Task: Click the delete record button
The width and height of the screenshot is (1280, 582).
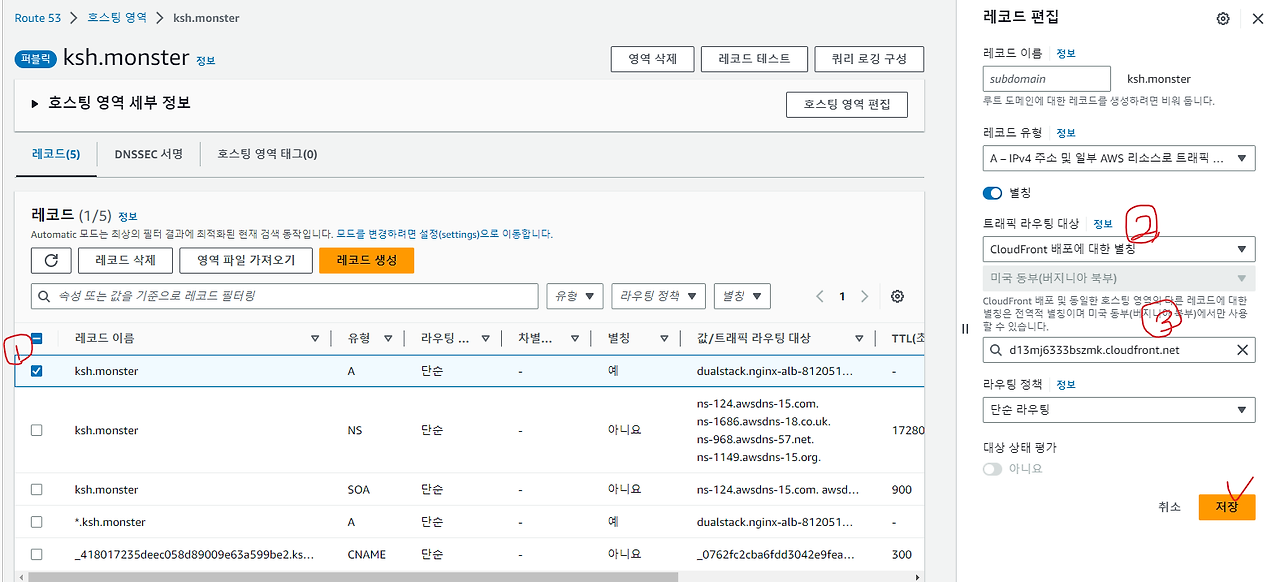Action: pyautogui.click(x=125, y=261)
